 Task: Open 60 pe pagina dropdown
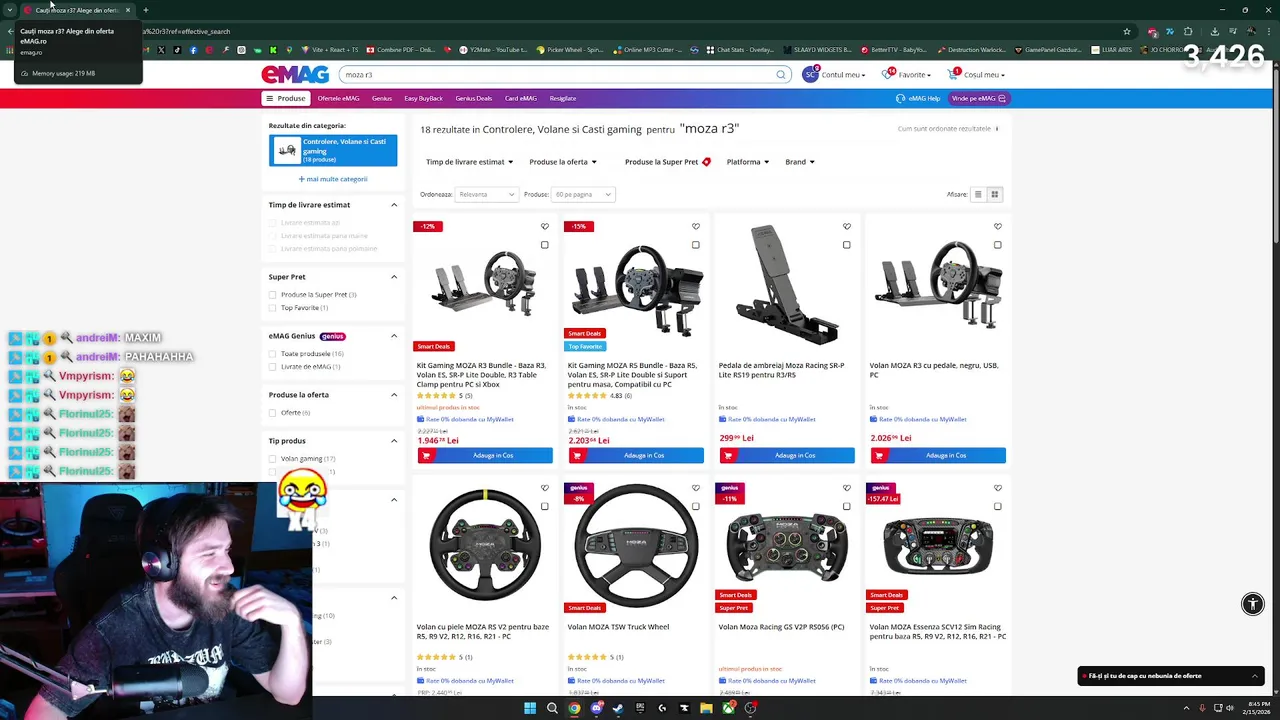pyautogui.click(x=583, y=194)
